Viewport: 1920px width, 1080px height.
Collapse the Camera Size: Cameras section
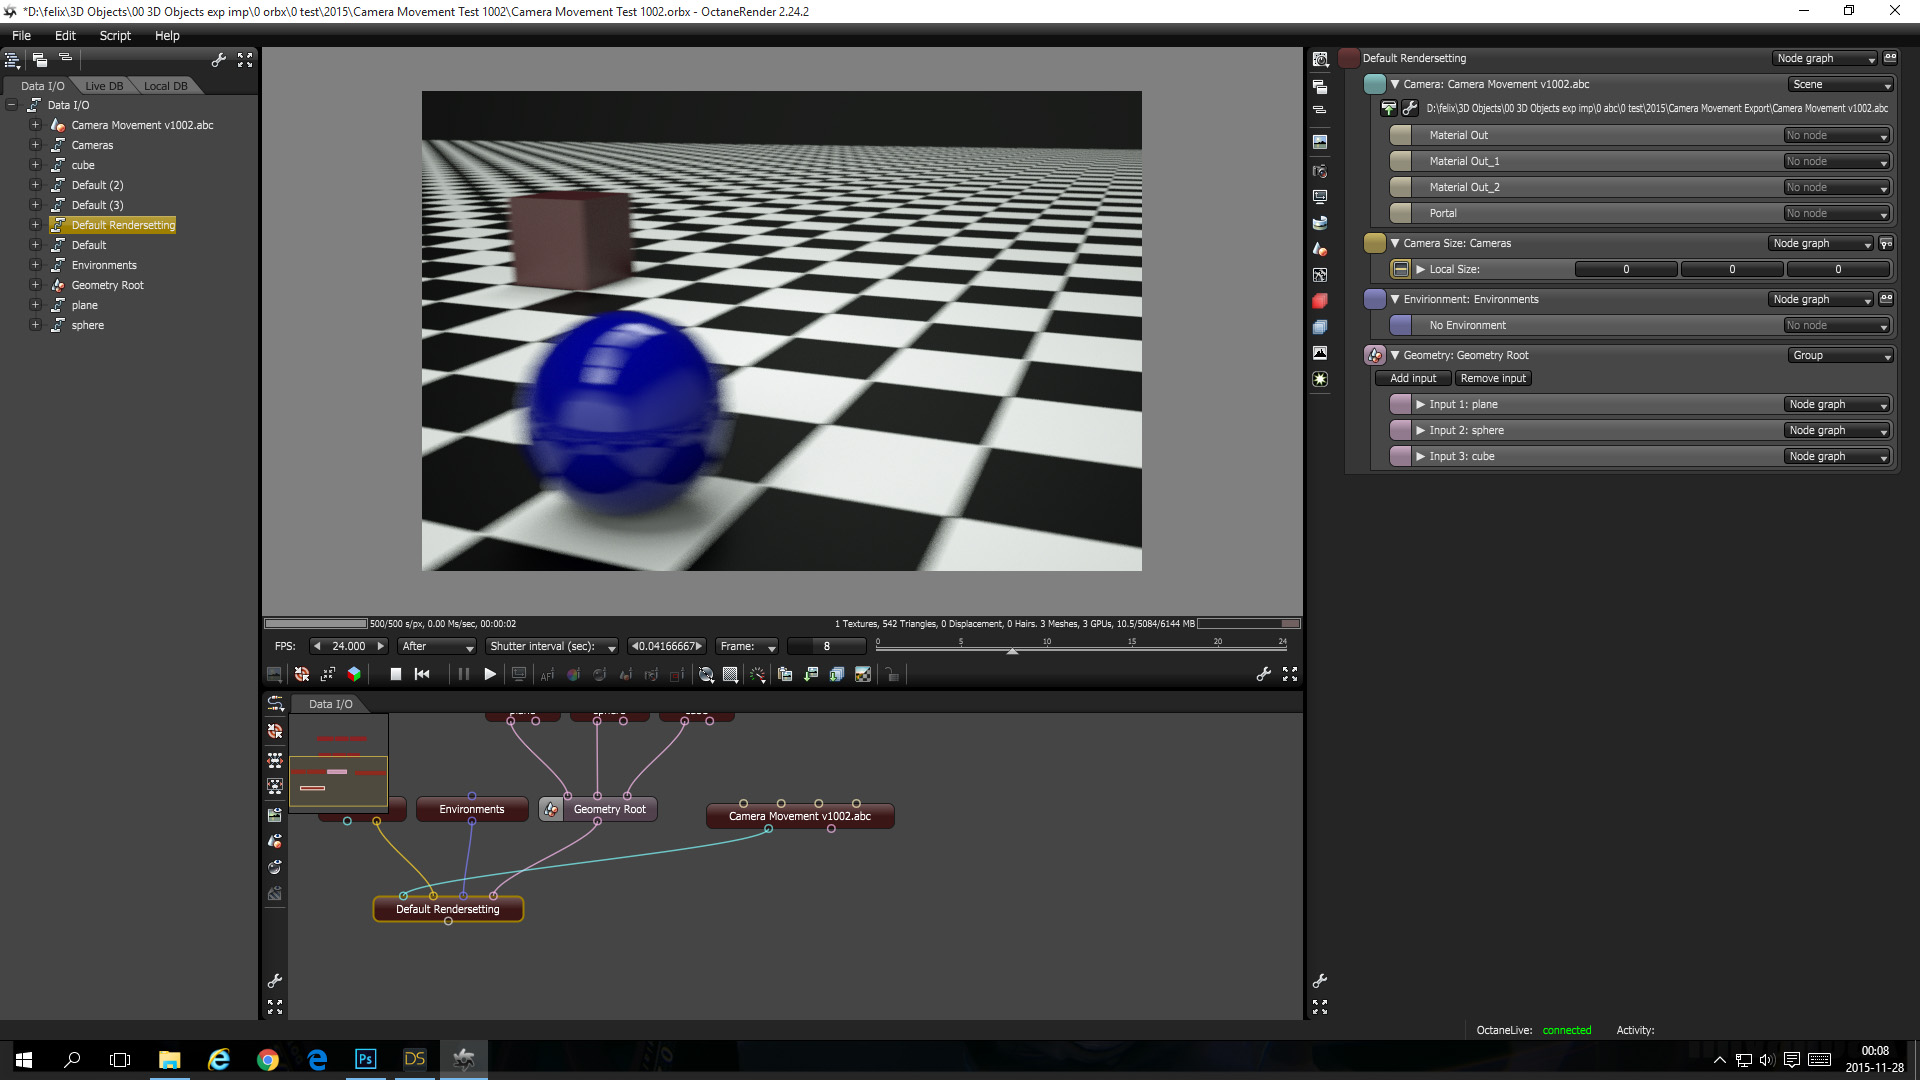(x=1395, y=243)
